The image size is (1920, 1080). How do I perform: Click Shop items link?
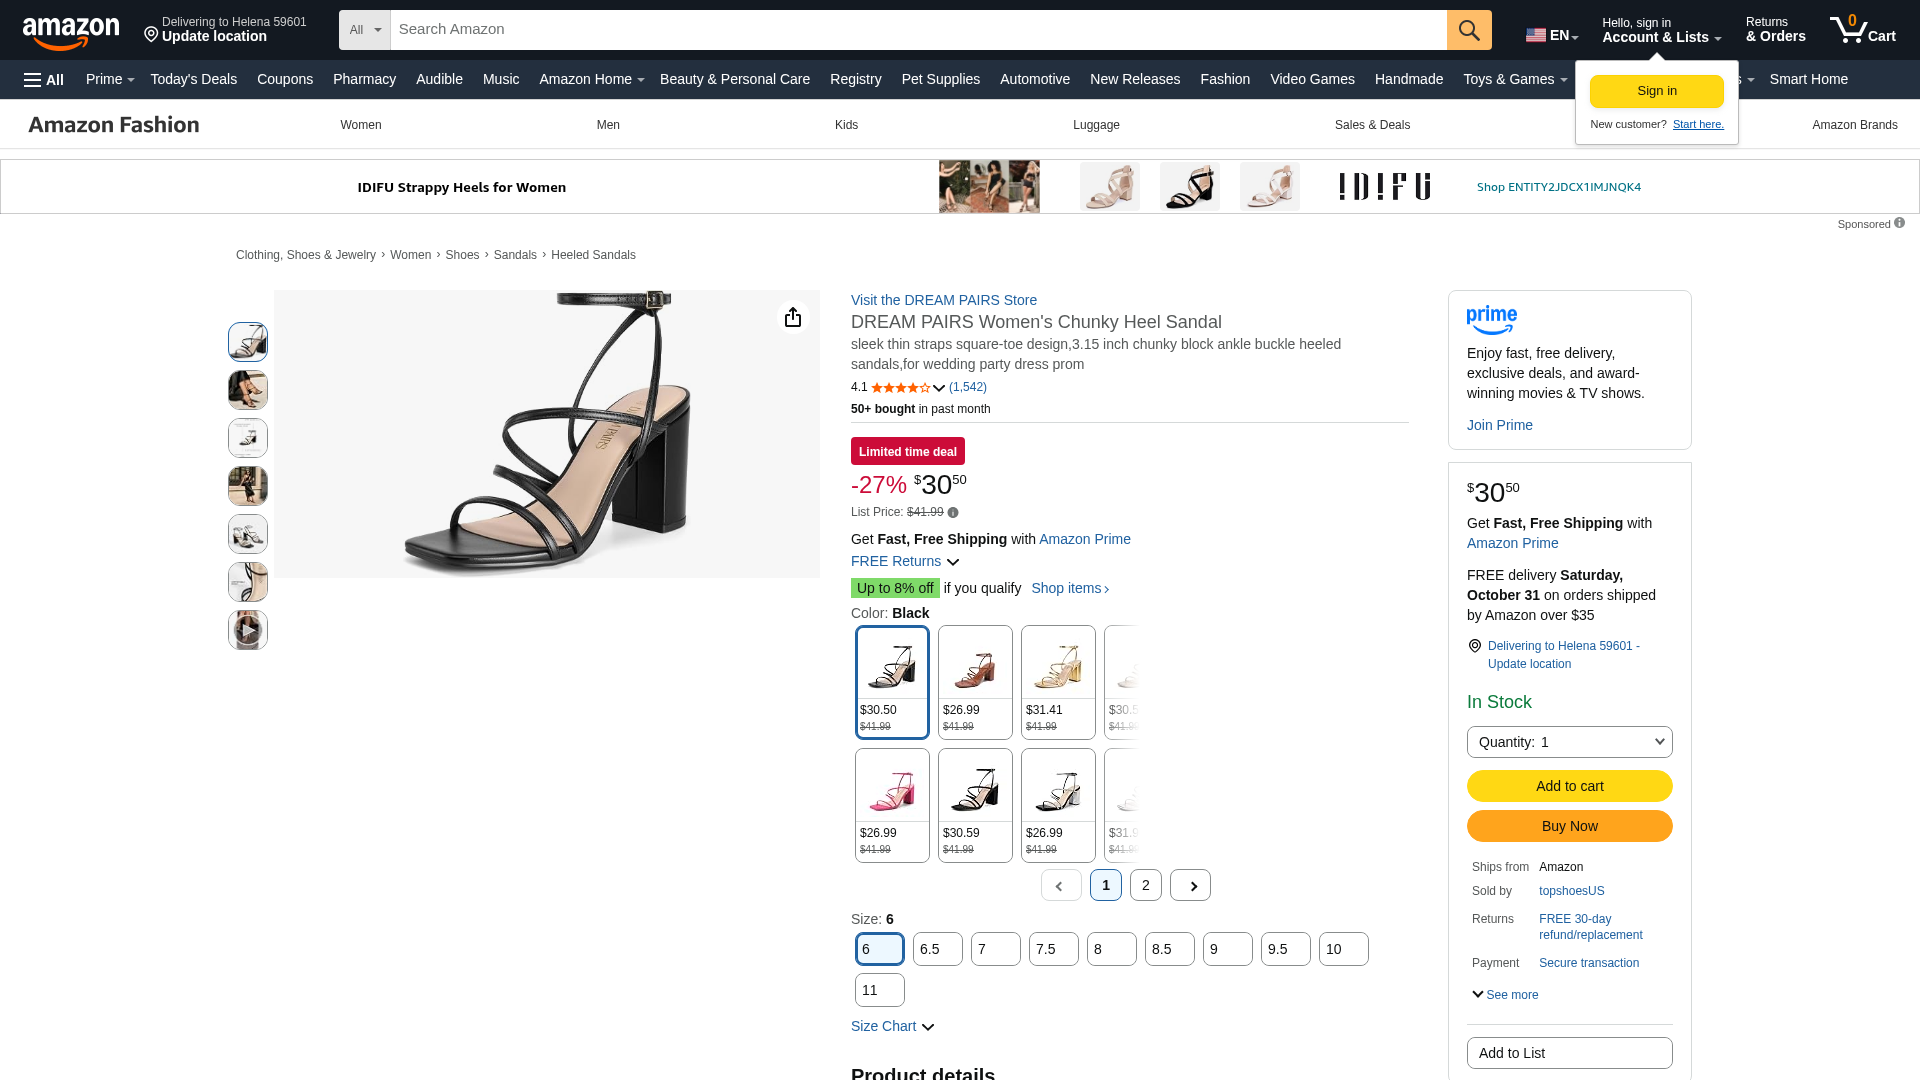(1070, 589)
